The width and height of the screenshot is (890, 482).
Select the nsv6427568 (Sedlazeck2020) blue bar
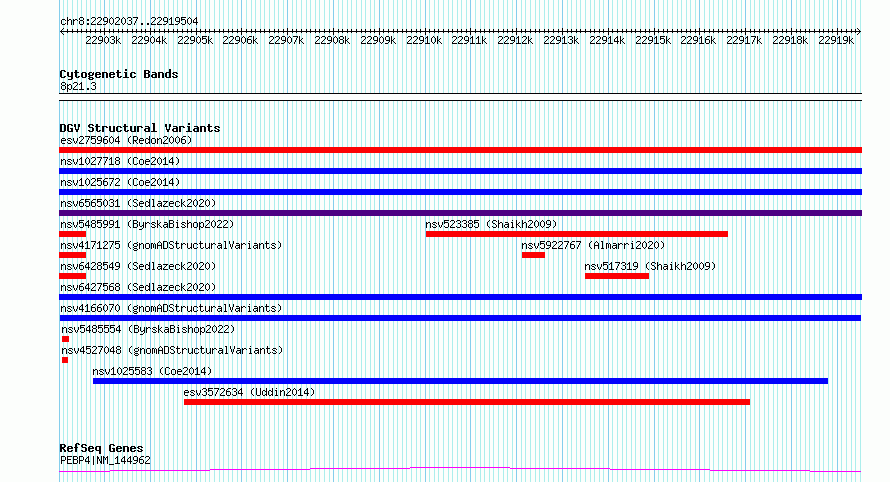pos(460,297)
